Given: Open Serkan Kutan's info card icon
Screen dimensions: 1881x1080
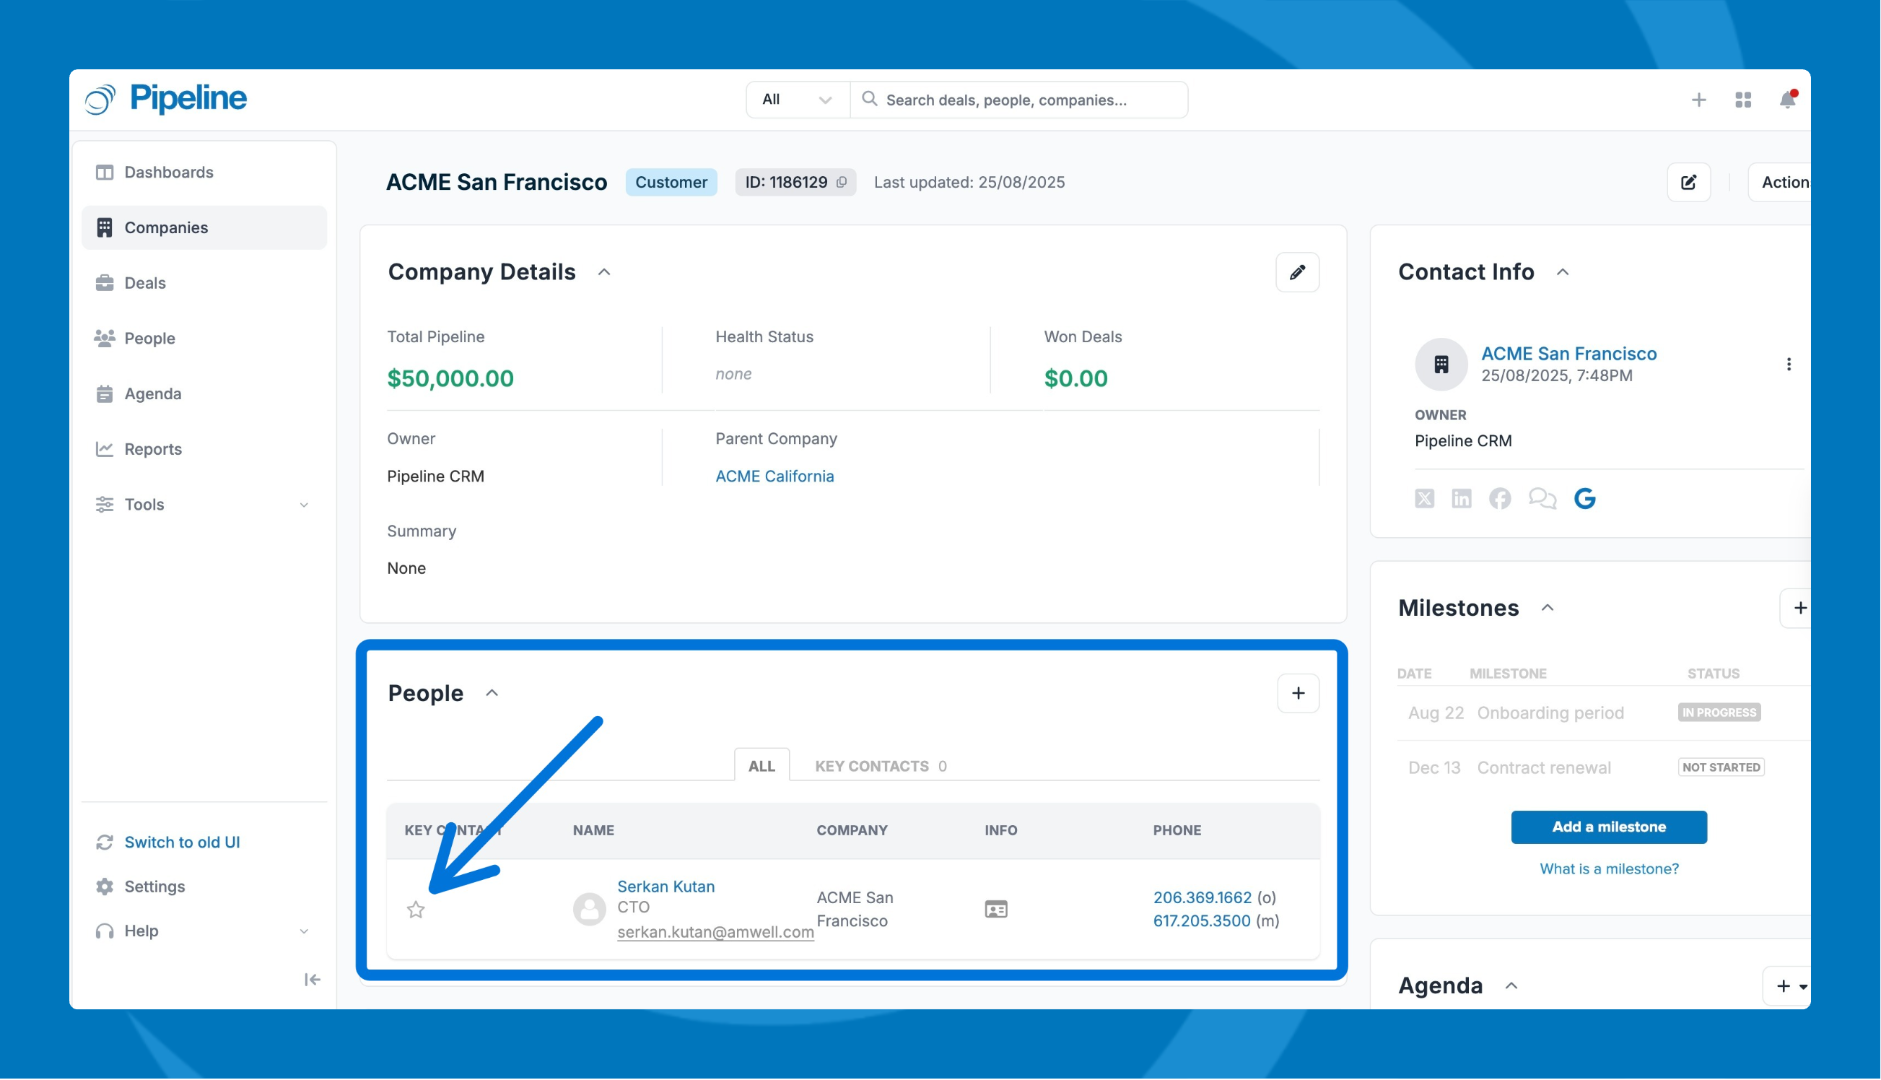Looking at the screenshot, I should tap(996, 909).
